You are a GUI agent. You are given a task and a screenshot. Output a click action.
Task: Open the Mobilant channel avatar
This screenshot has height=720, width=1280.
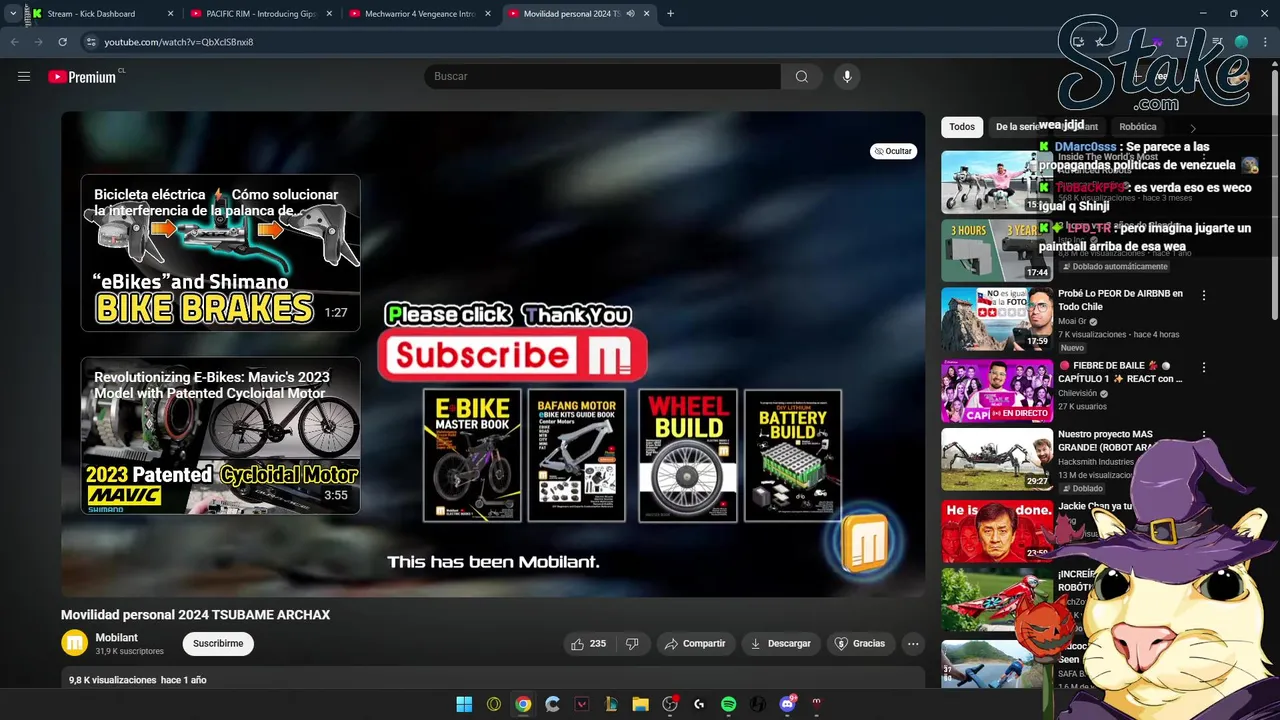[x=75, y=643]
